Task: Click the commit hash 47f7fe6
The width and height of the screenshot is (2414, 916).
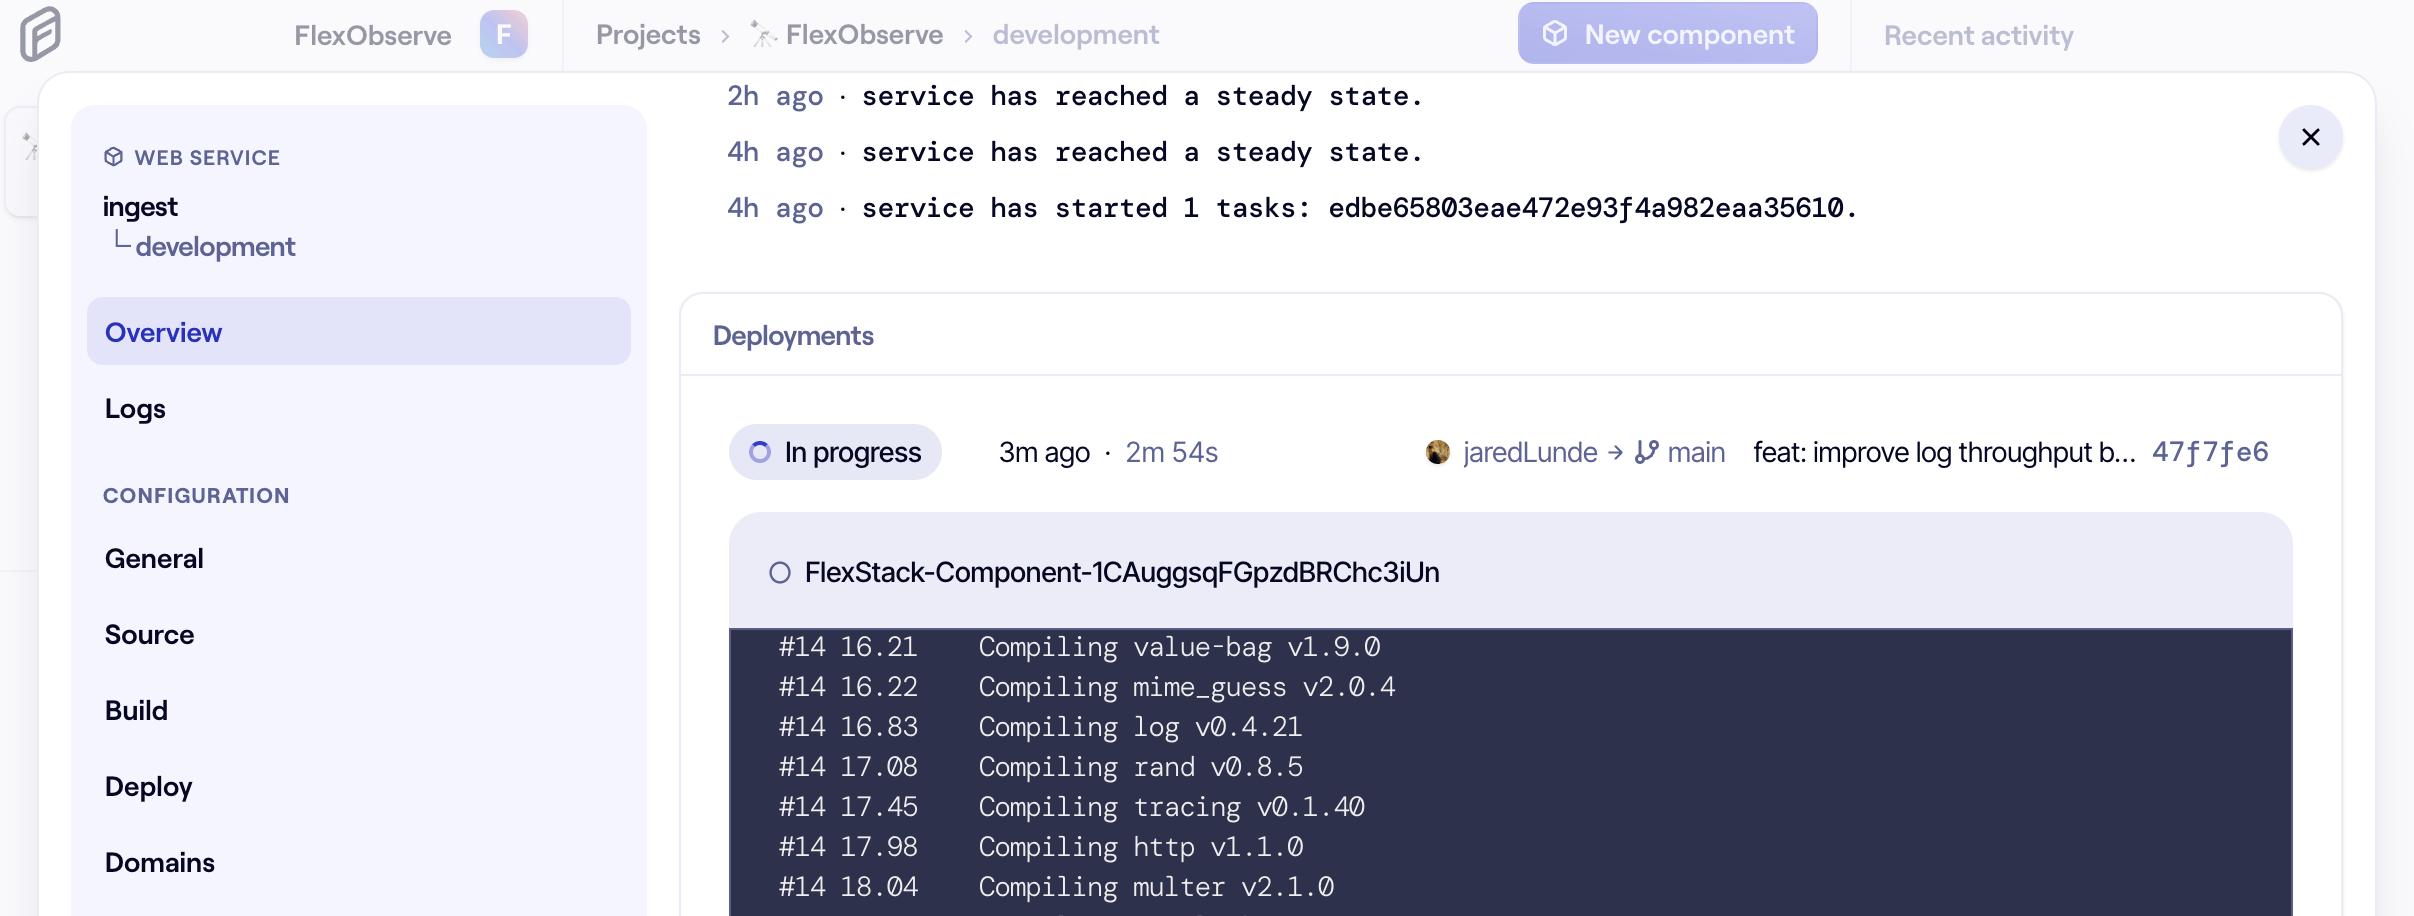Action: tap(2211, 452)
